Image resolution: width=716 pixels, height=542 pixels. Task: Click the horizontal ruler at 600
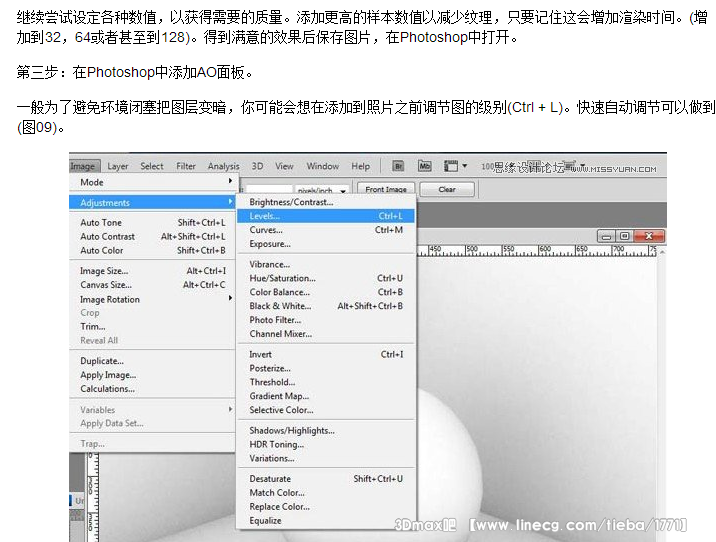[x=544, y=250]
